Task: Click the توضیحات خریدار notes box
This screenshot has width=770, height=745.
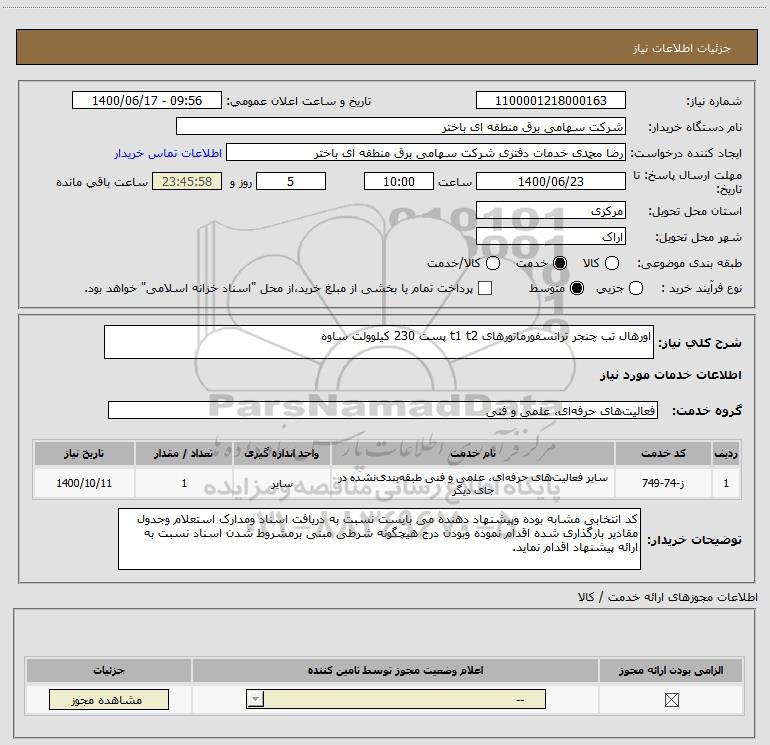Action: point(379,539)
